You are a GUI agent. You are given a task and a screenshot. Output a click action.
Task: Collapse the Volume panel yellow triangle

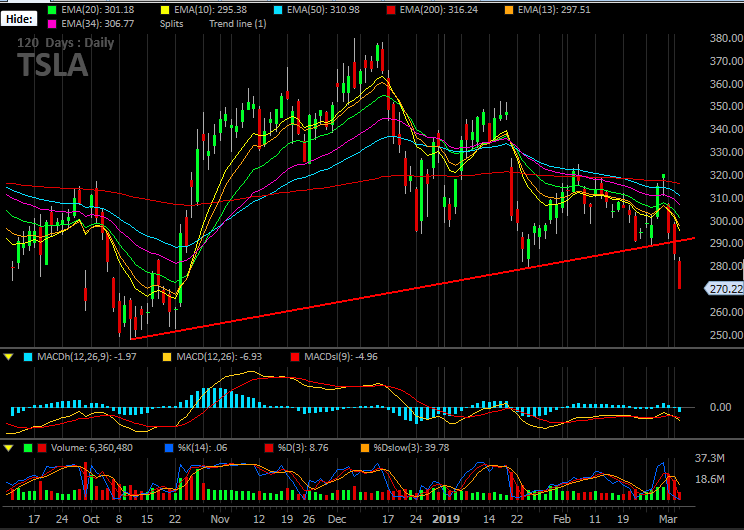tap(9, 447)
